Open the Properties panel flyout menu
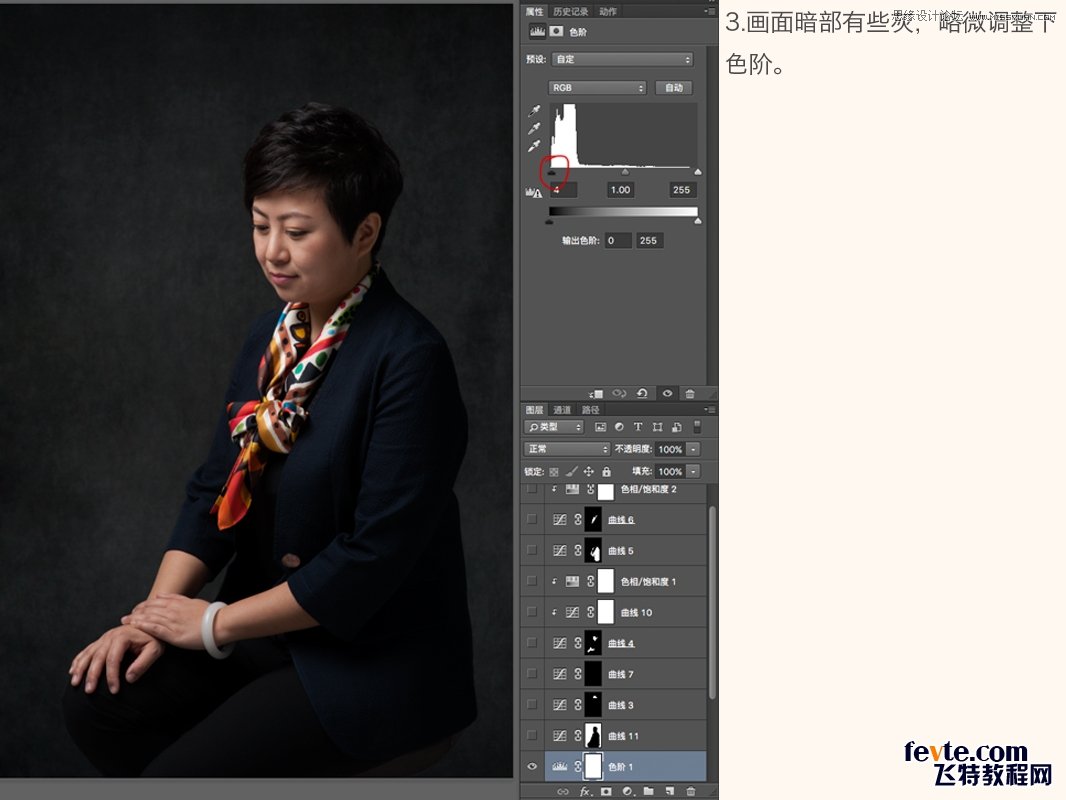 click(x=710, y=12)
